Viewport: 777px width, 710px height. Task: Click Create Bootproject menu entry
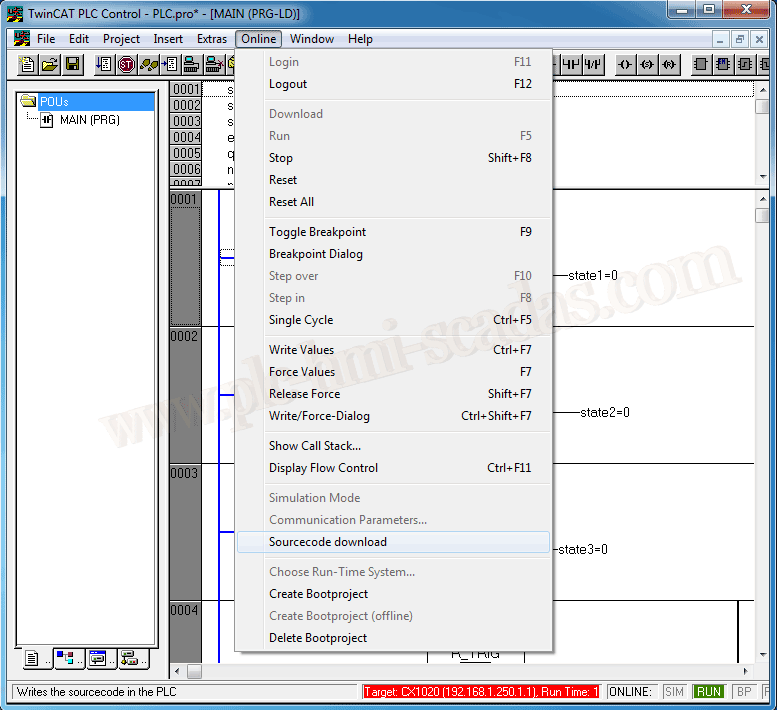(318, 594)
